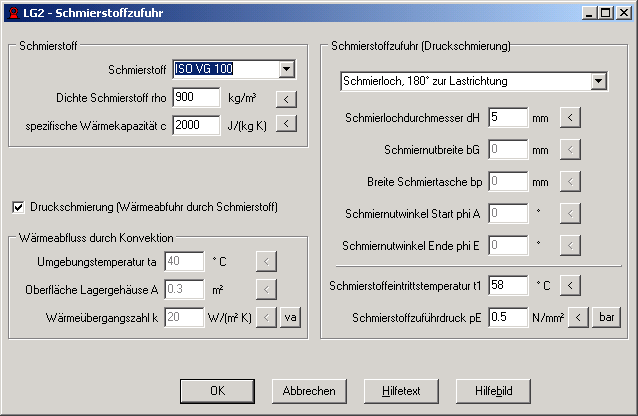Toggle the Druckschmierung checkbox

coord(18,207)
